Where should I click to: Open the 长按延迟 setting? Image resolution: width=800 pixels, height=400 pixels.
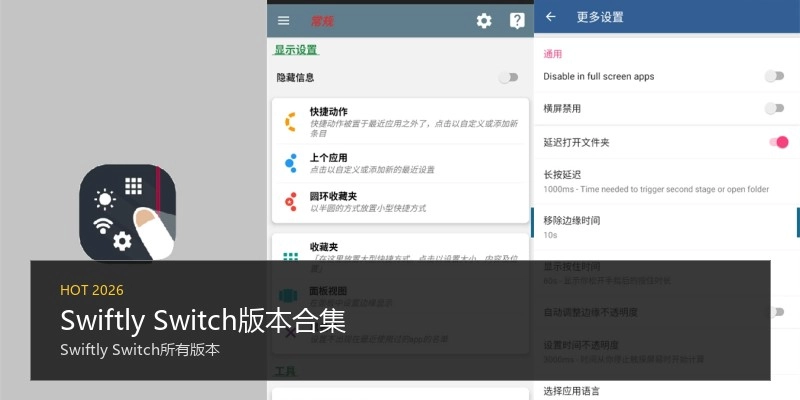(x=667, y=182)
